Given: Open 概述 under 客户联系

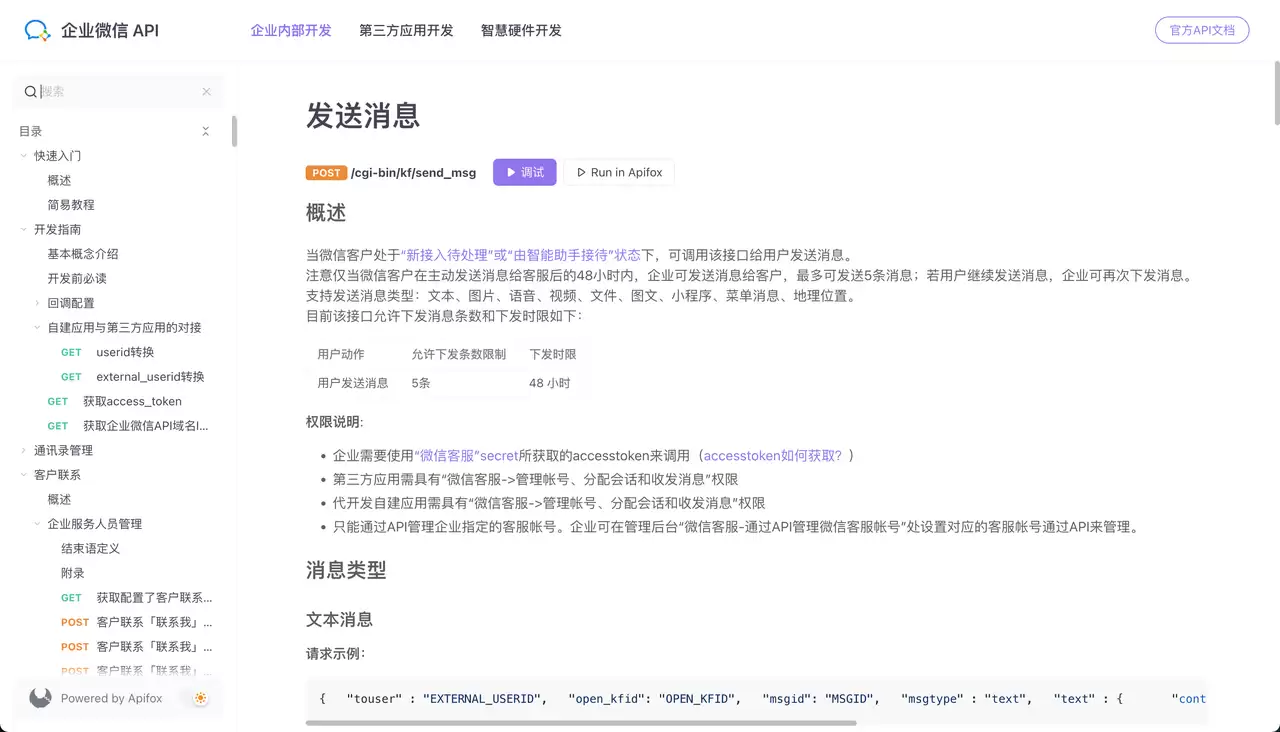Looking at the screenshot, I should pyautogui.click(x=59, y=499).
